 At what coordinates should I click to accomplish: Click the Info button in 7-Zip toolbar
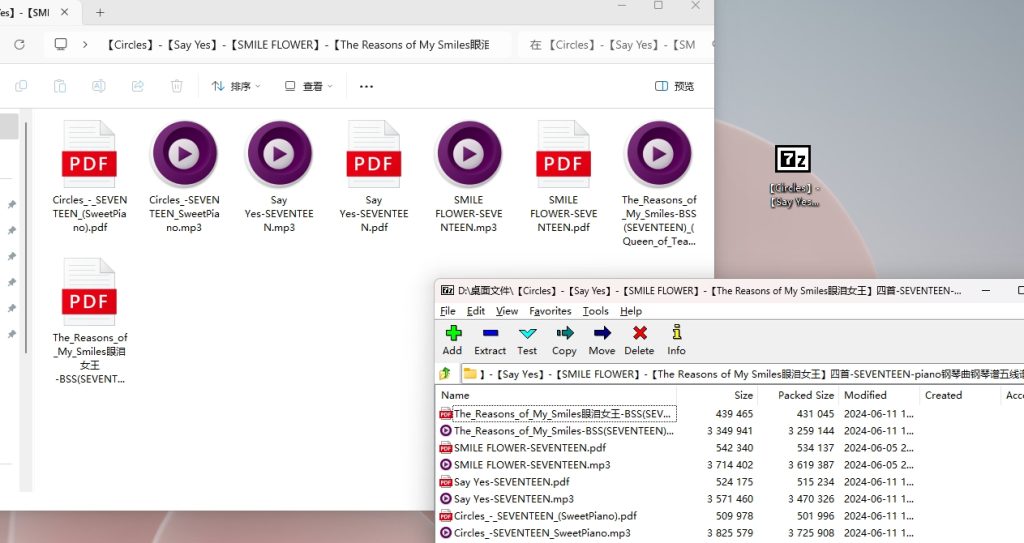point(676,340)
